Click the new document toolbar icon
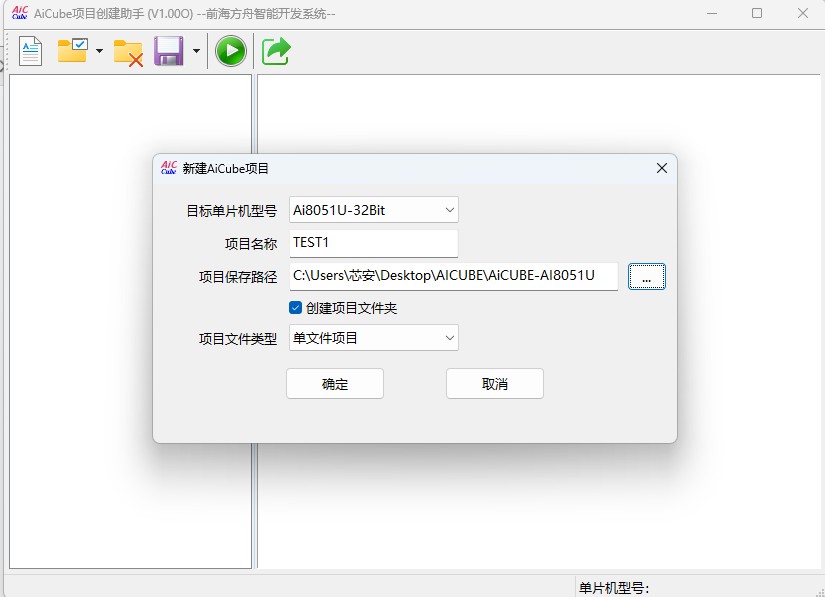The image size is (825, 597). (x=31, y=51)
